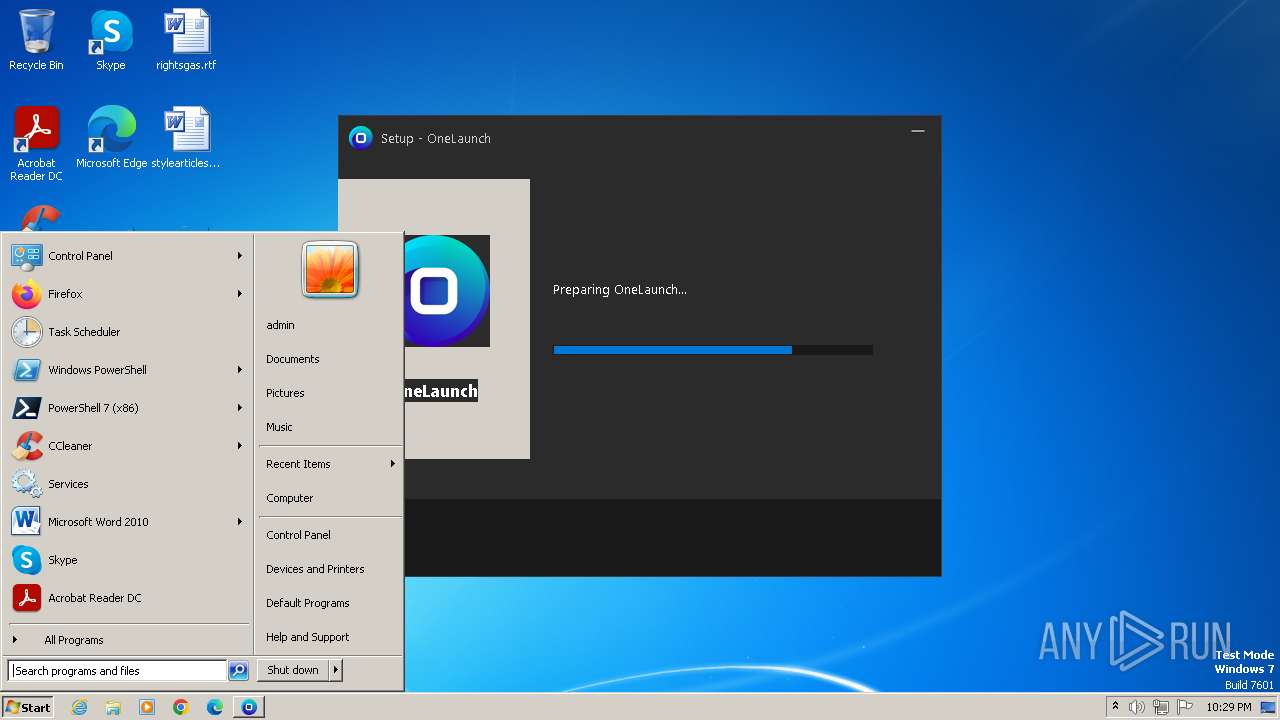Screen dimensions: 1280x720
Task: Click the Start button
Action: pos(28,707)
